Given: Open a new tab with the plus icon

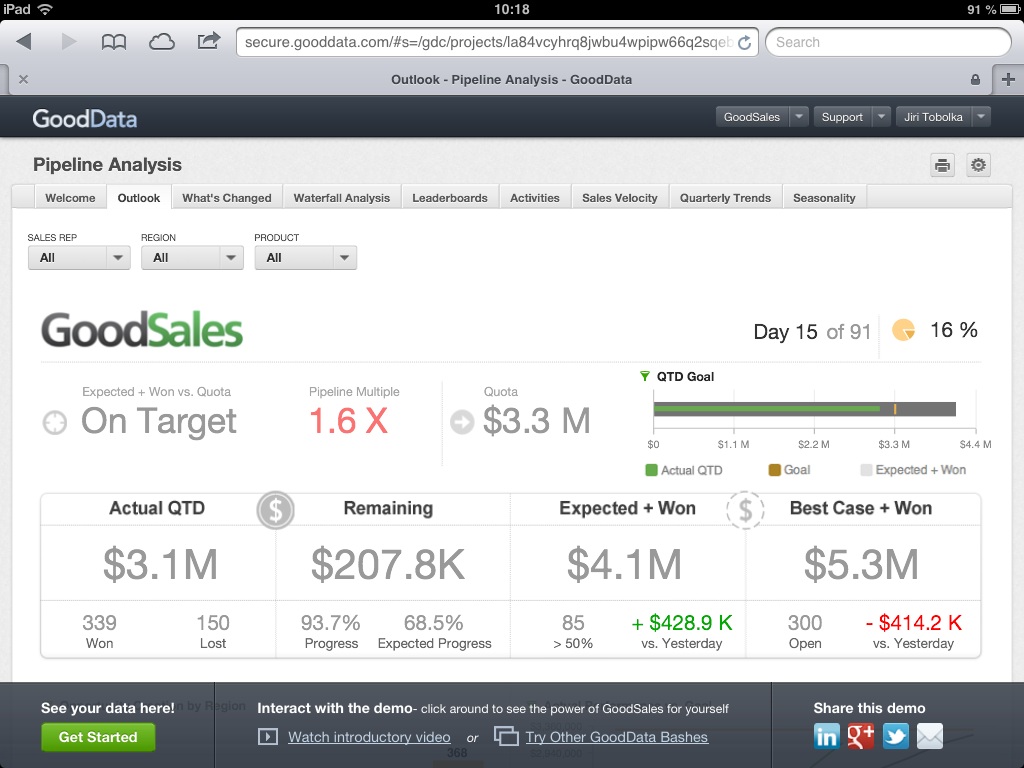Looking at the screenshot, I should pyautogui.click(x=1008, y=80).
